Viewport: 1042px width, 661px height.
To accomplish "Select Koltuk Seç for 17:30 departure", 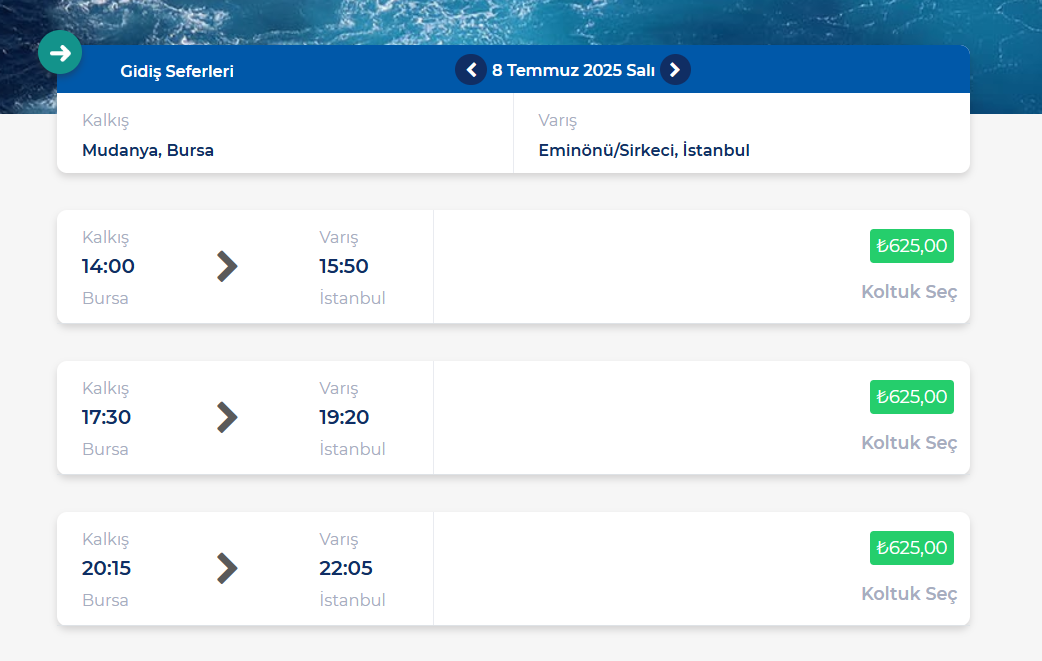I will point(909,443).
